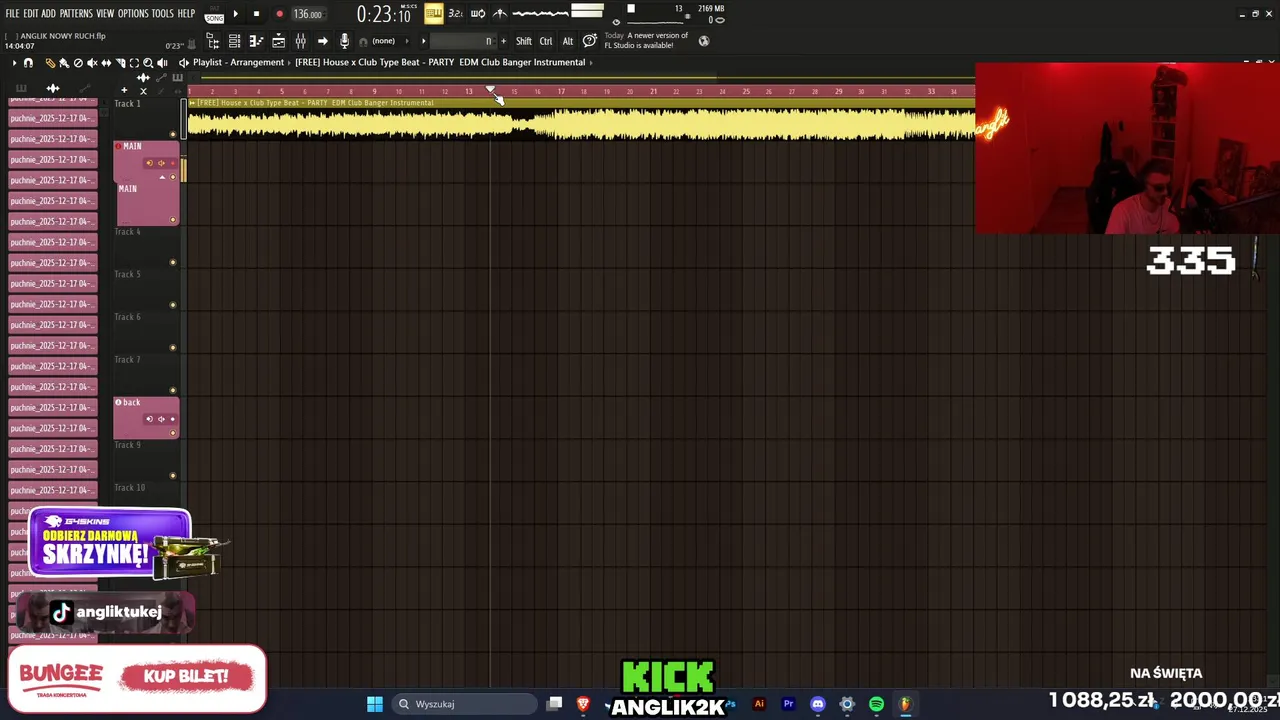Click the 0:23:10 time display
The height and width of the screenshot is (720, 1280).
(384, 14)
